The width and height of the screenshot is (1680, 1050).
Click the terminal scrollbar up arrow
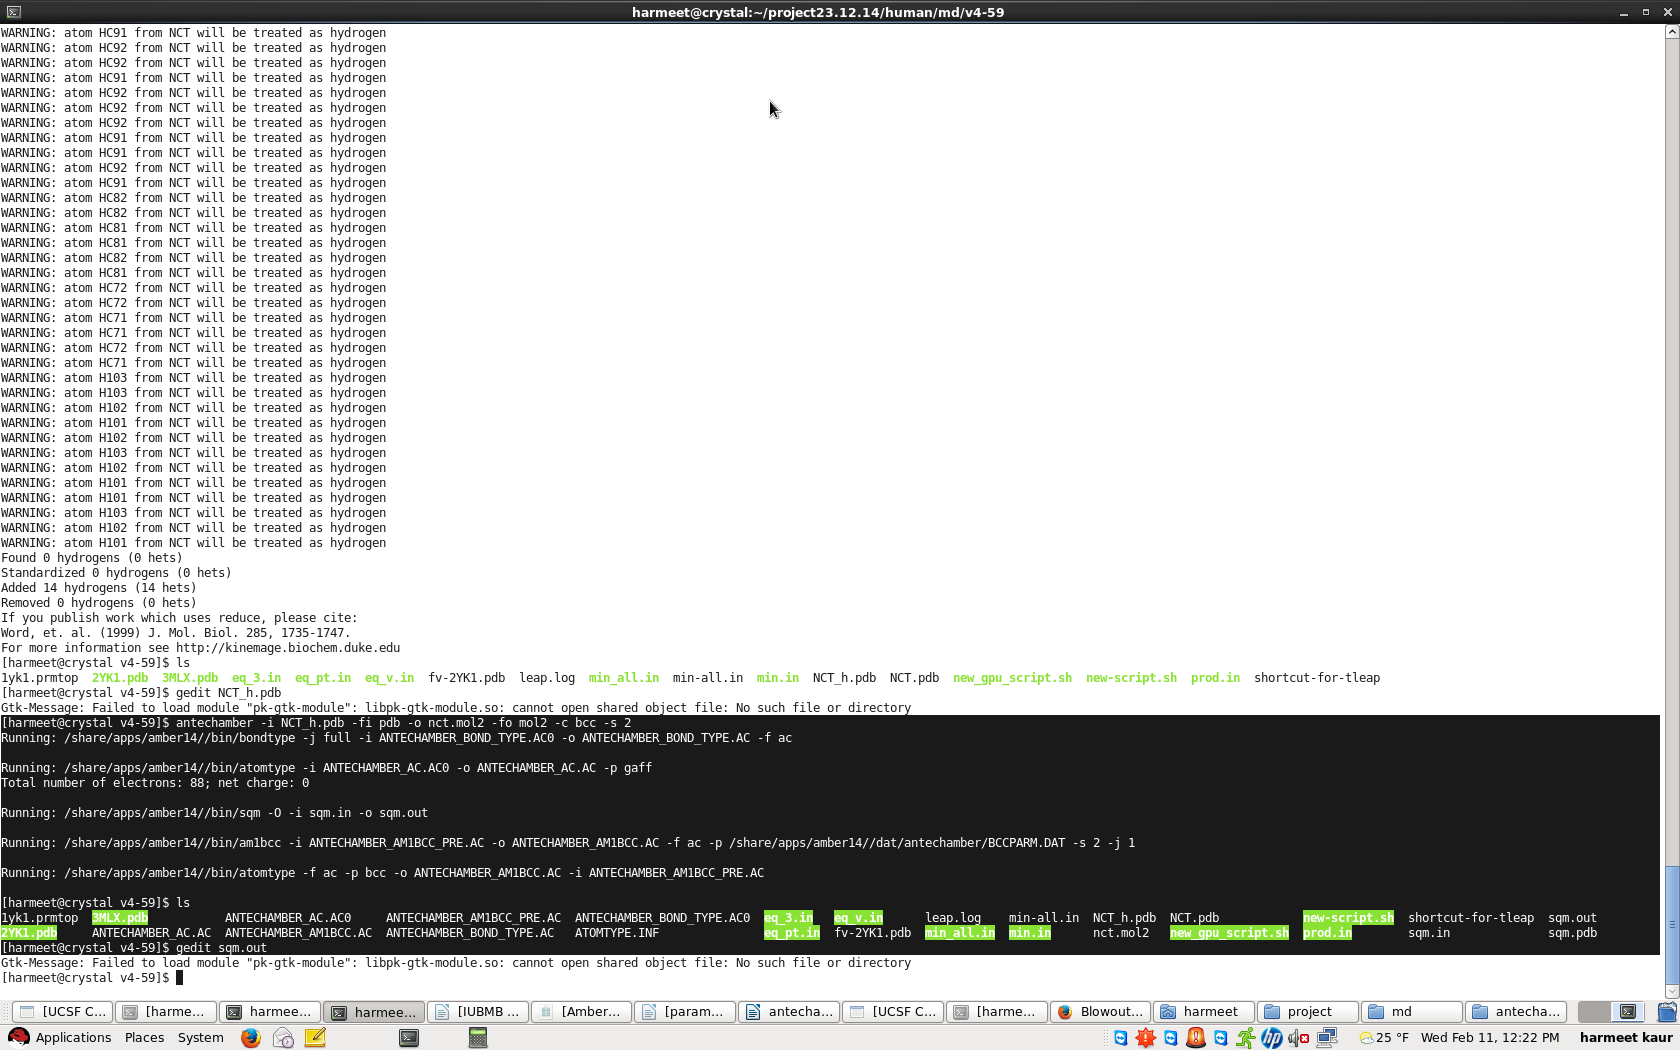1671,32
